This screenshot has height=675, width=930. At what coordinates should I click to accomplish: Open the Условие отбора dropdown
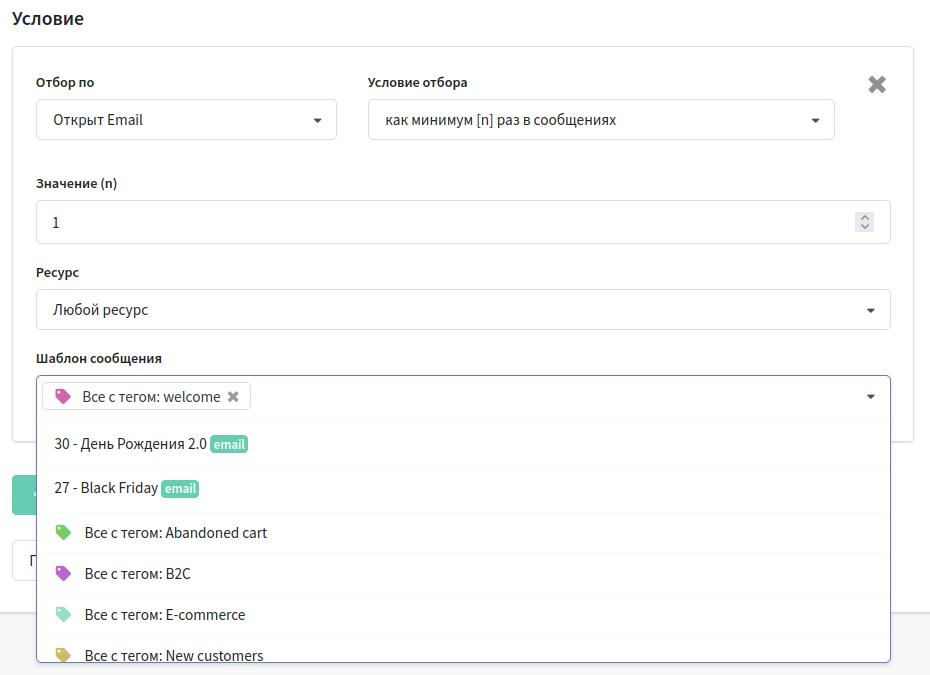(601, 120)
